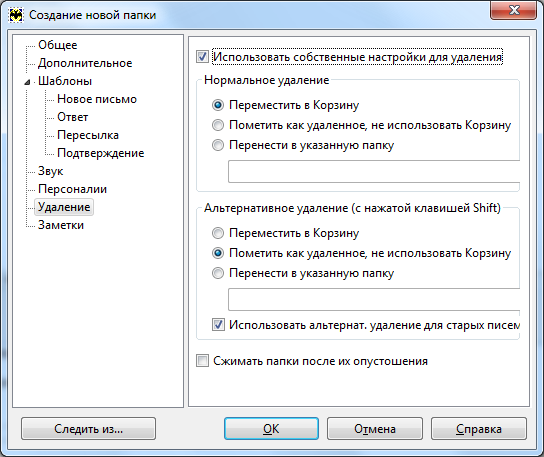Click the OK button
The image size is (544, 457).
[271, 429]
